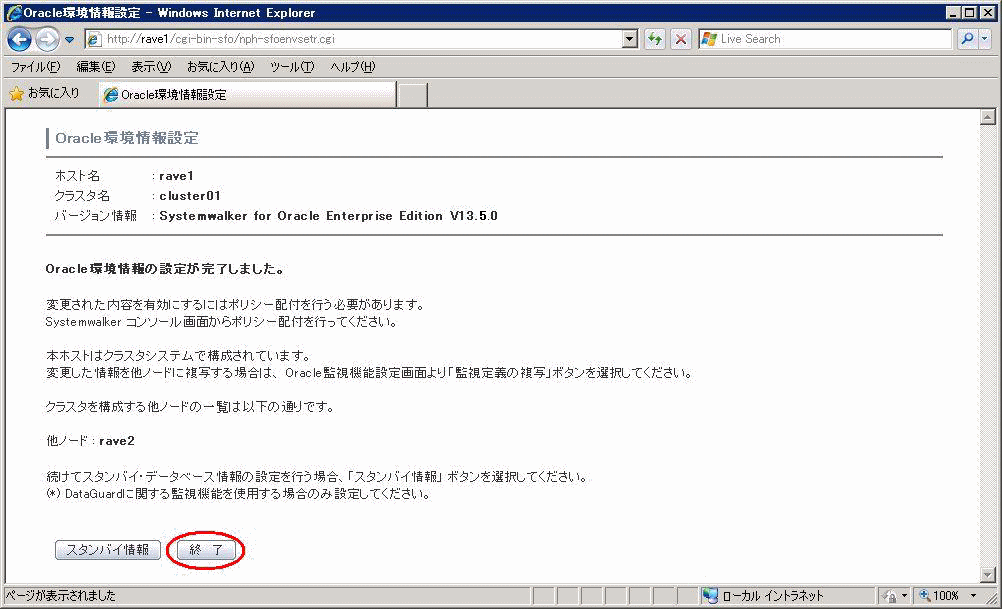Minimize the Internet Explorer window
Screen dimensions: 1003x609
[x=954, y=12]
